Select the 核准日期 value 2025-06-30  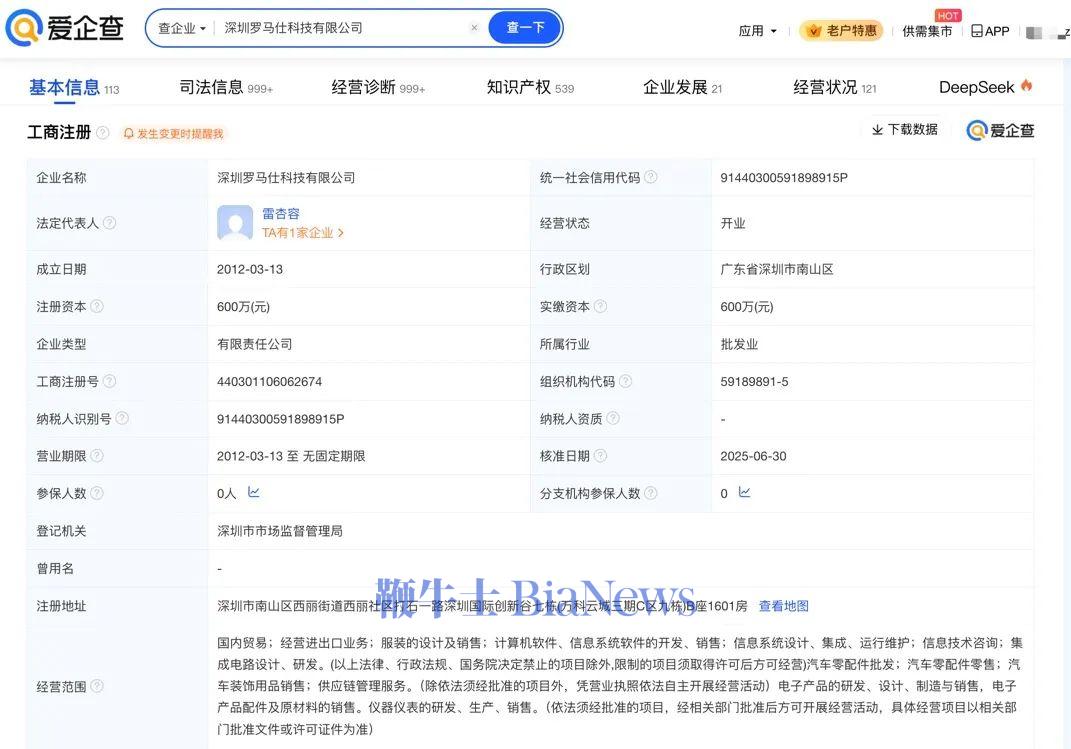pos(753,456)
